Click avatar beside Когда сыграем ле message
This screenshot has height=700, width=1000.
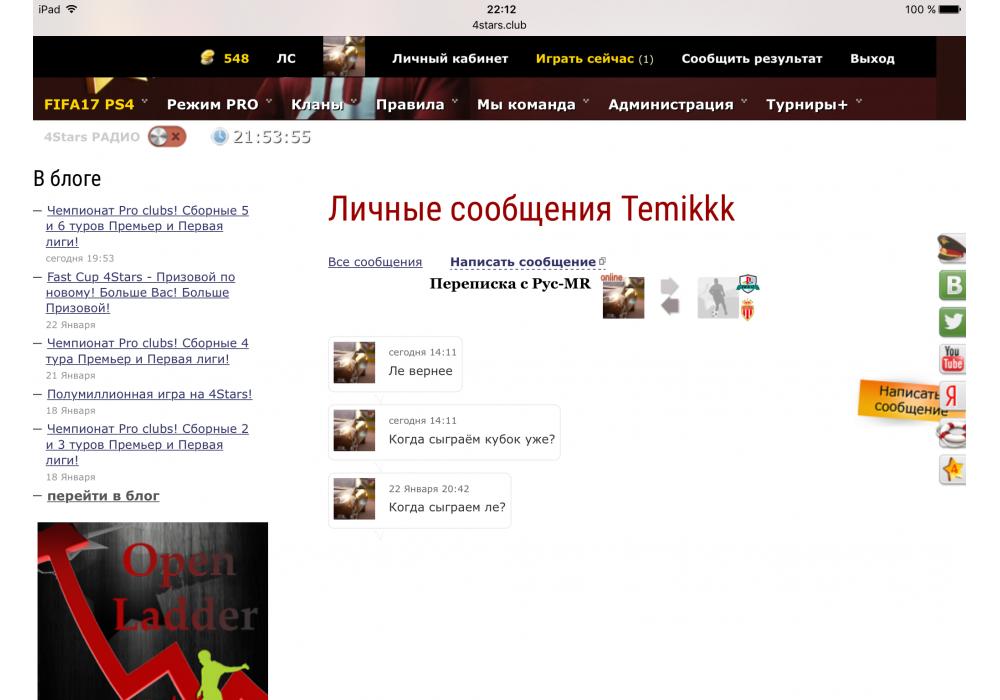click(355, 499)
